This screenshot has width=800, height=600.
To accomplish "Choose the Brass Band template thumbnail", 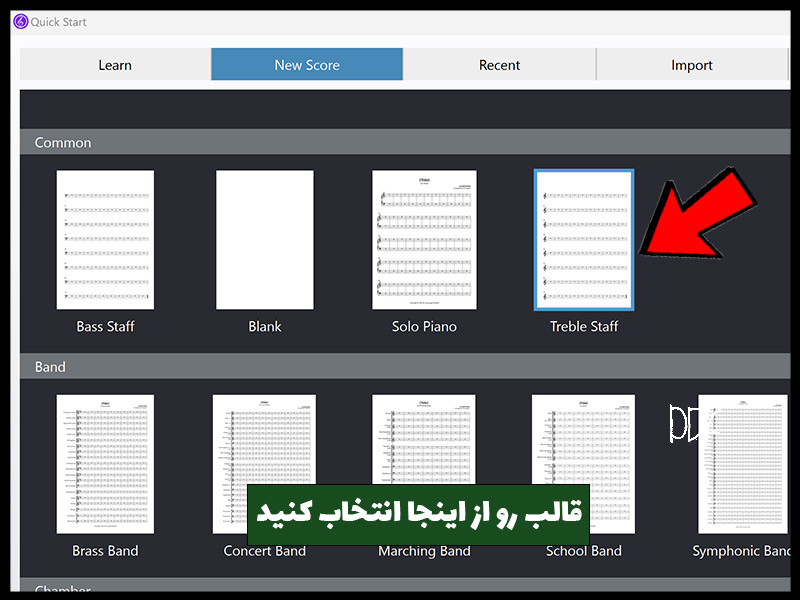I will (105, 462).
